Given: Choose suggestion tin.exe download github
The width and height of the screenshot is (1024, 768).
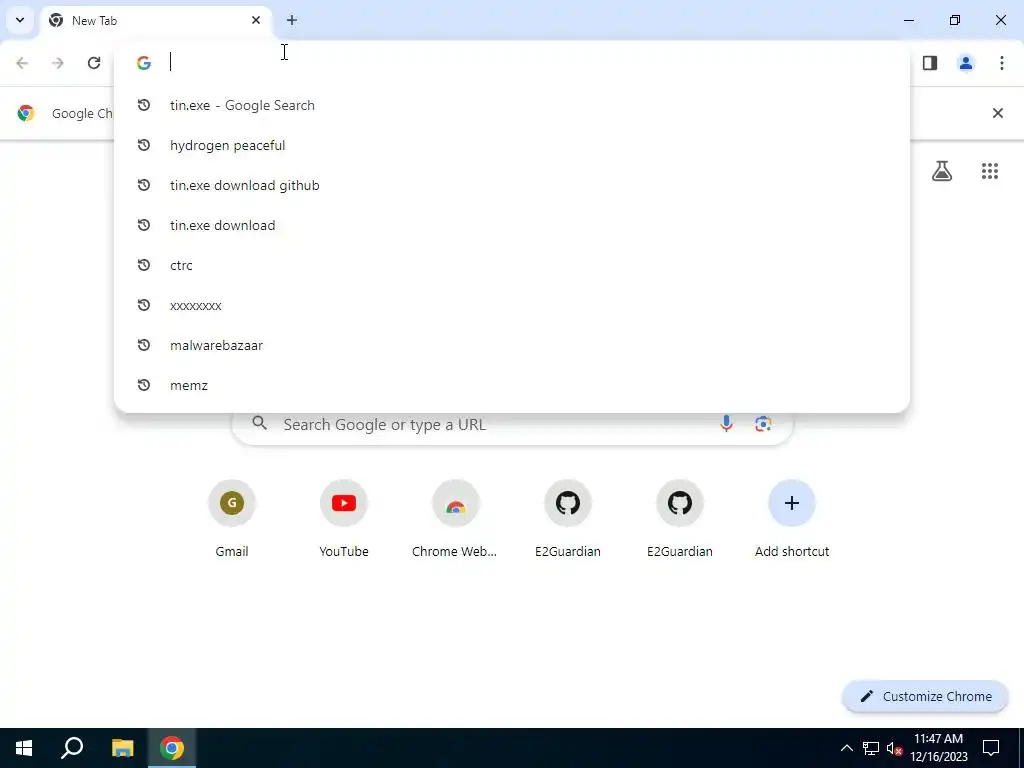Looking at the screenshot, I should (512, 185).
